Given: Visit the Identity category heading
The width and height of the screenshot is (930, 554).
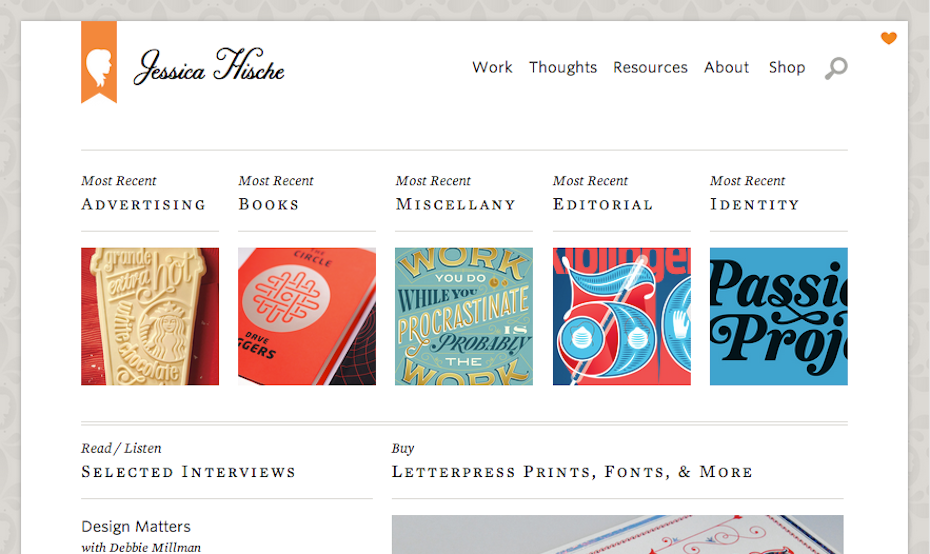Looking at the screenshot, I should tap(754, 204).
